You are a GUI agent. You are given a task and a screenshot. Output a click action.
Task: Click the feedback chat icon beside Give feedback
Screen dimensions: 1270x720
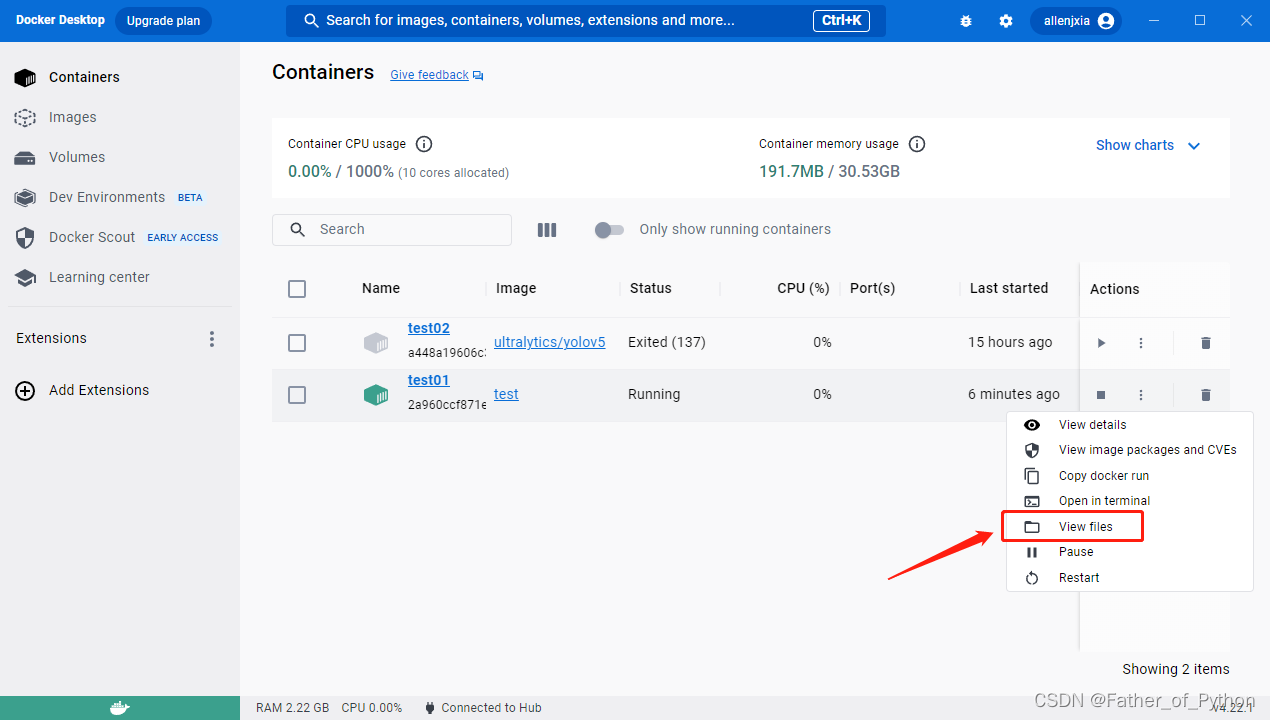click(478, 76)
